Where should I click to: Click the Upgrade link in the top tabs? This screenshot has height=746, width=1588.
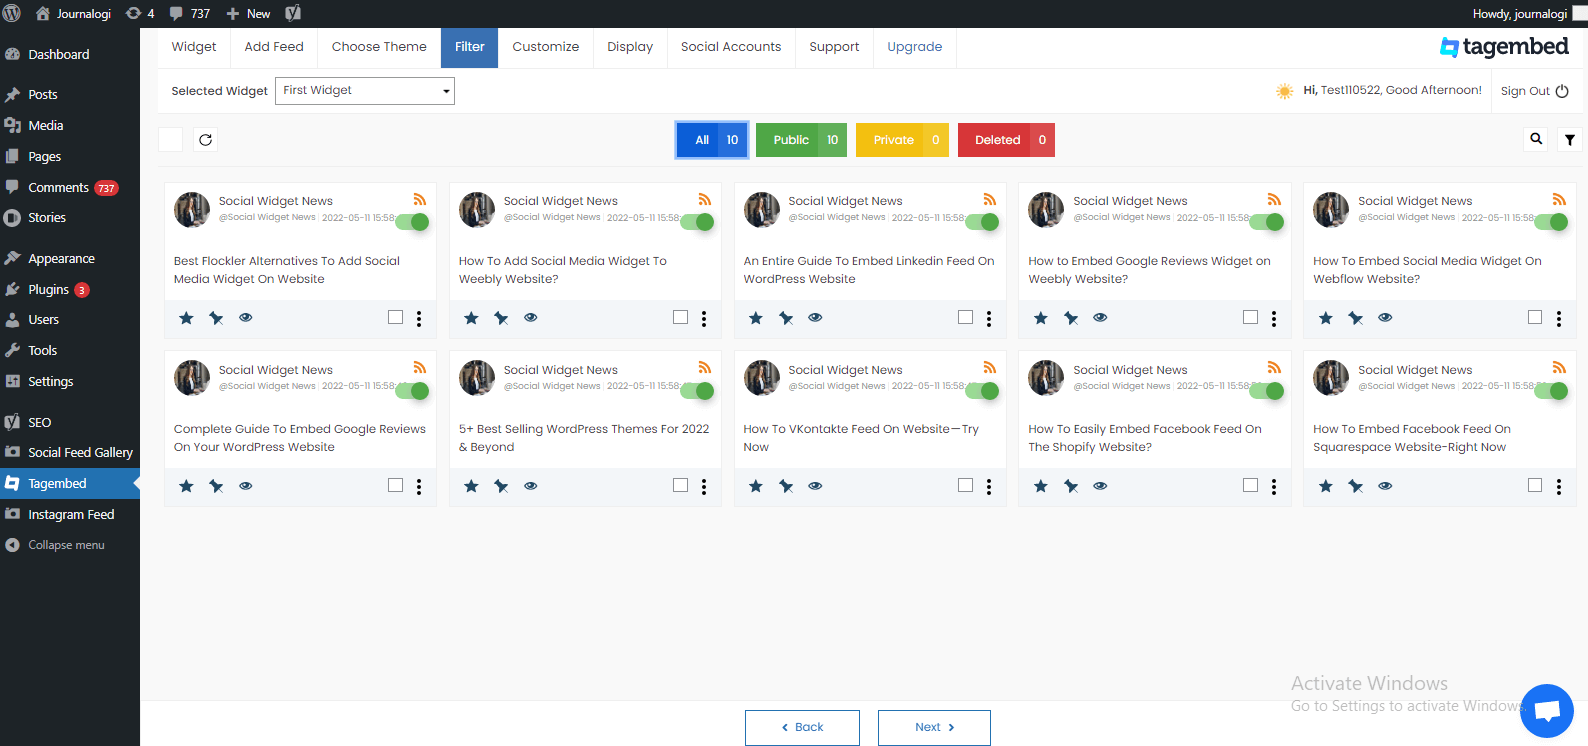[x=915, y=47]
